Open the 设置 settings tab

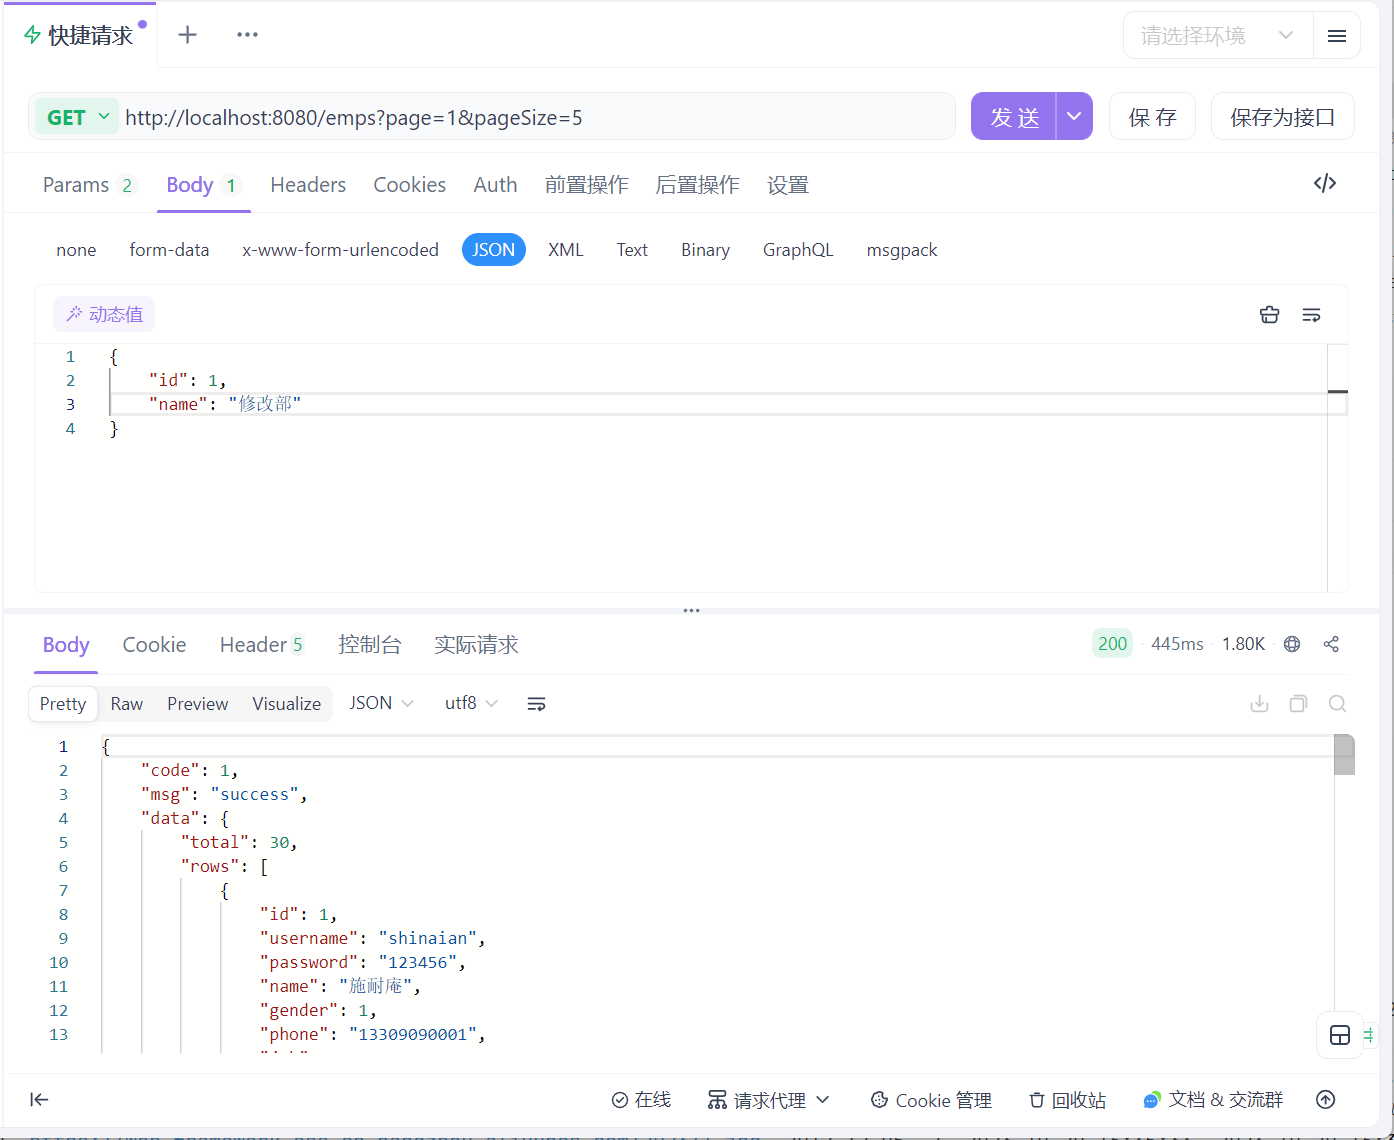click(788, 185)
